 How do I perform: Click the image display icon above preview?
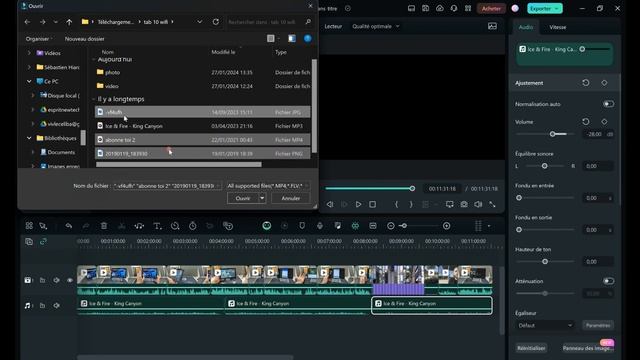[493, 26]
